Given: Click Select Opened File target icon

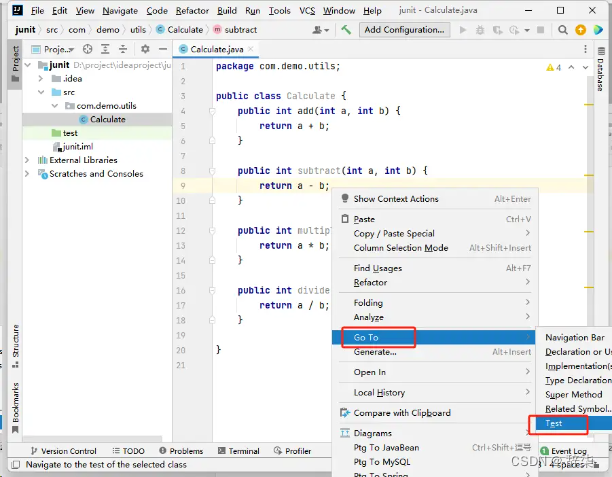Looking at the screenshot, I should [x=87, y=49].
